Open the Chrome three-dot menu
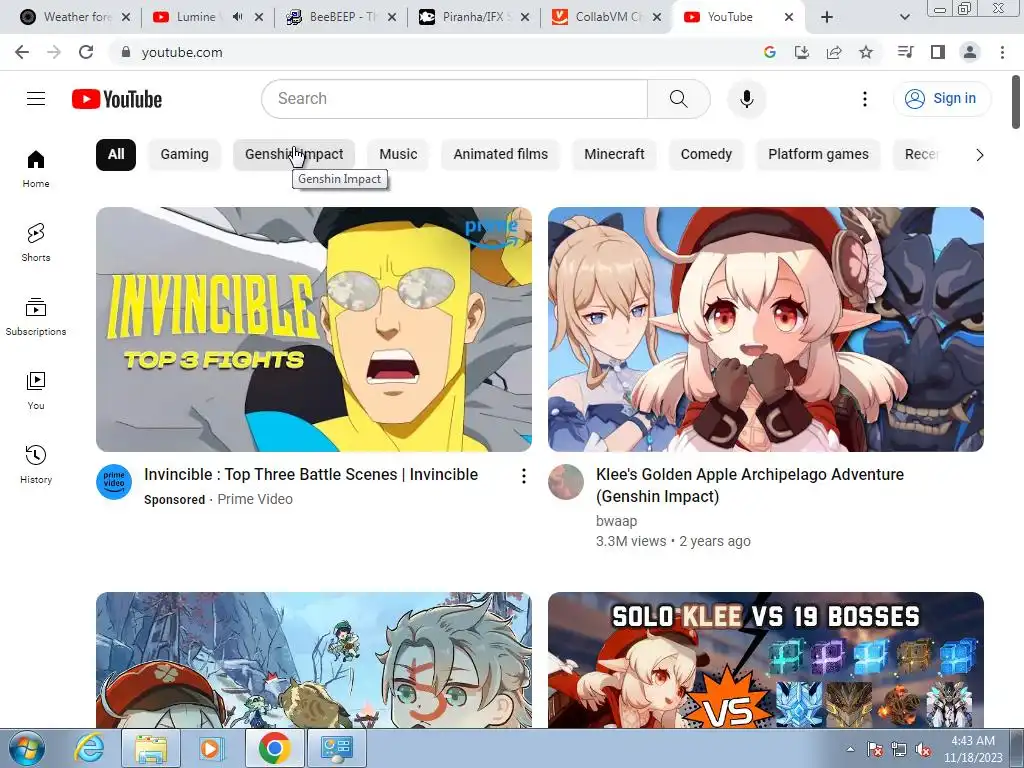Viewport: 1024px width, 768px height. pos(1002,52)
